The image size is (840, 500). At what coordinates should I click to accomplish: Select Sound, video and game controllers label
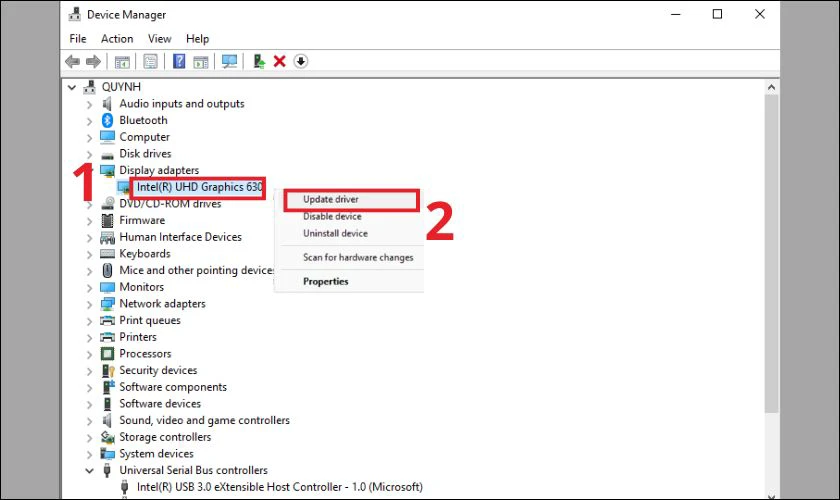(x=204, y=420)
